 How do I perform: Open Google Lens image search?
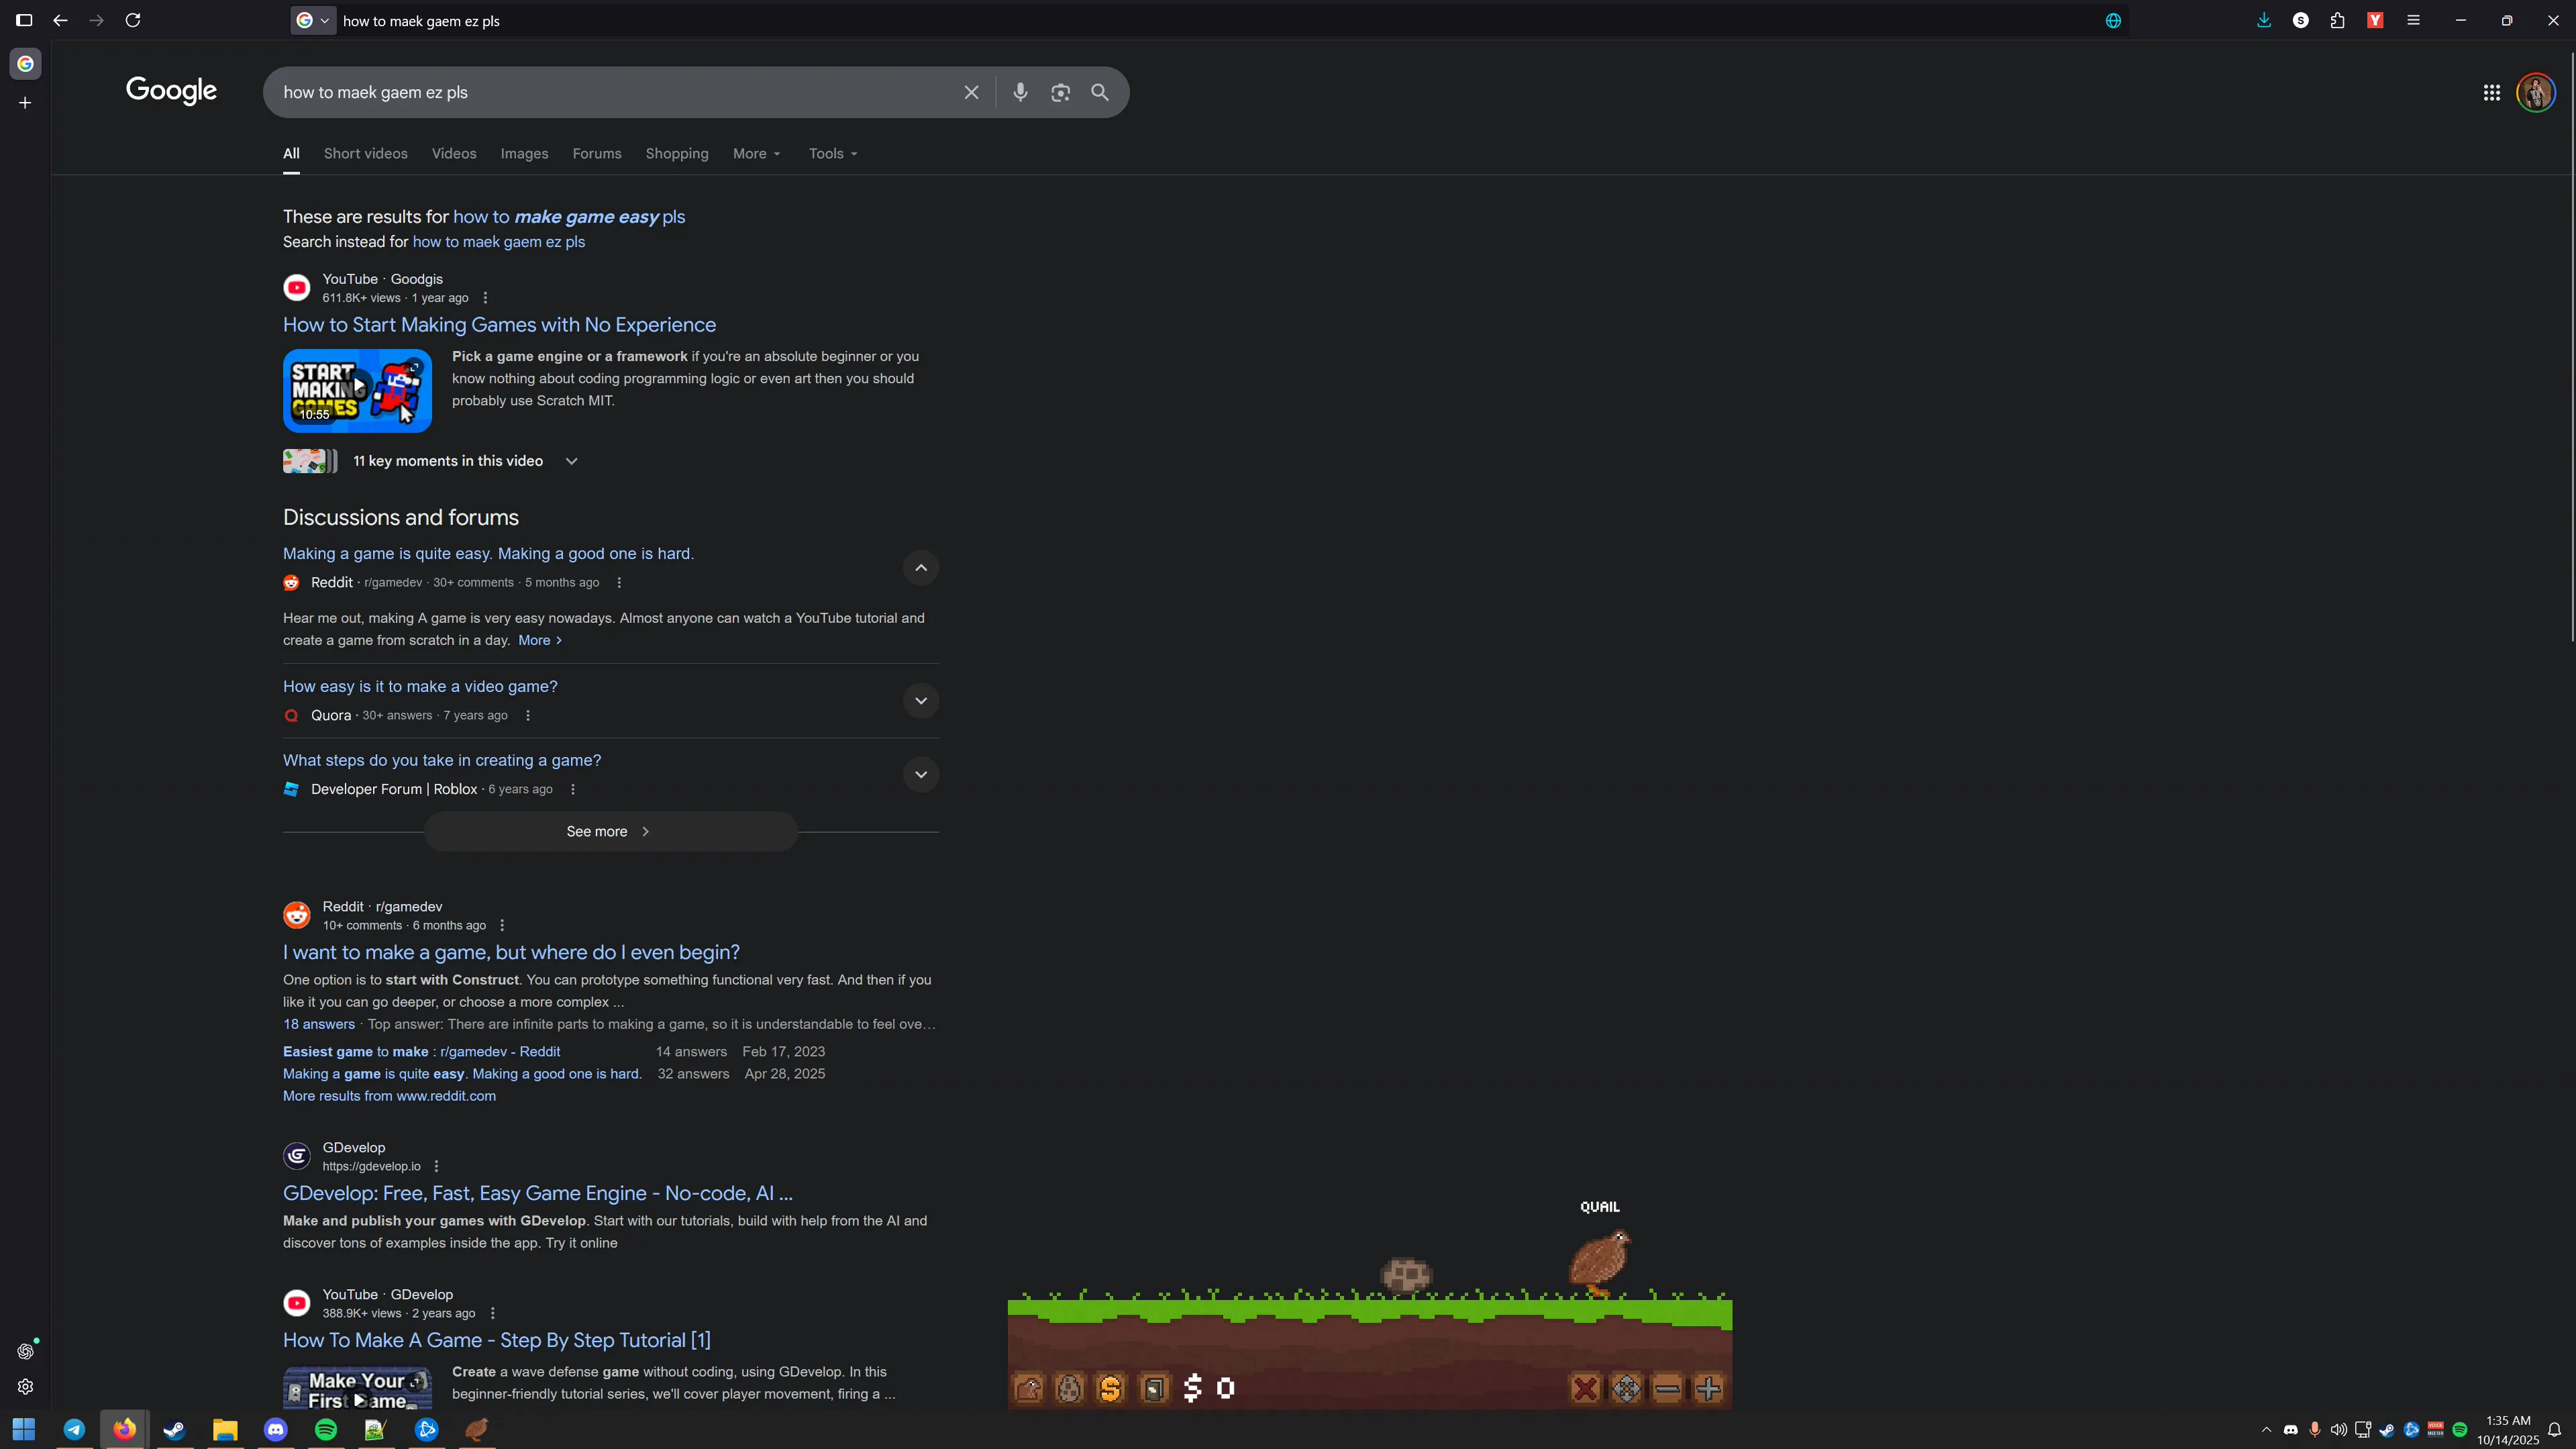tap(1060, 92)
